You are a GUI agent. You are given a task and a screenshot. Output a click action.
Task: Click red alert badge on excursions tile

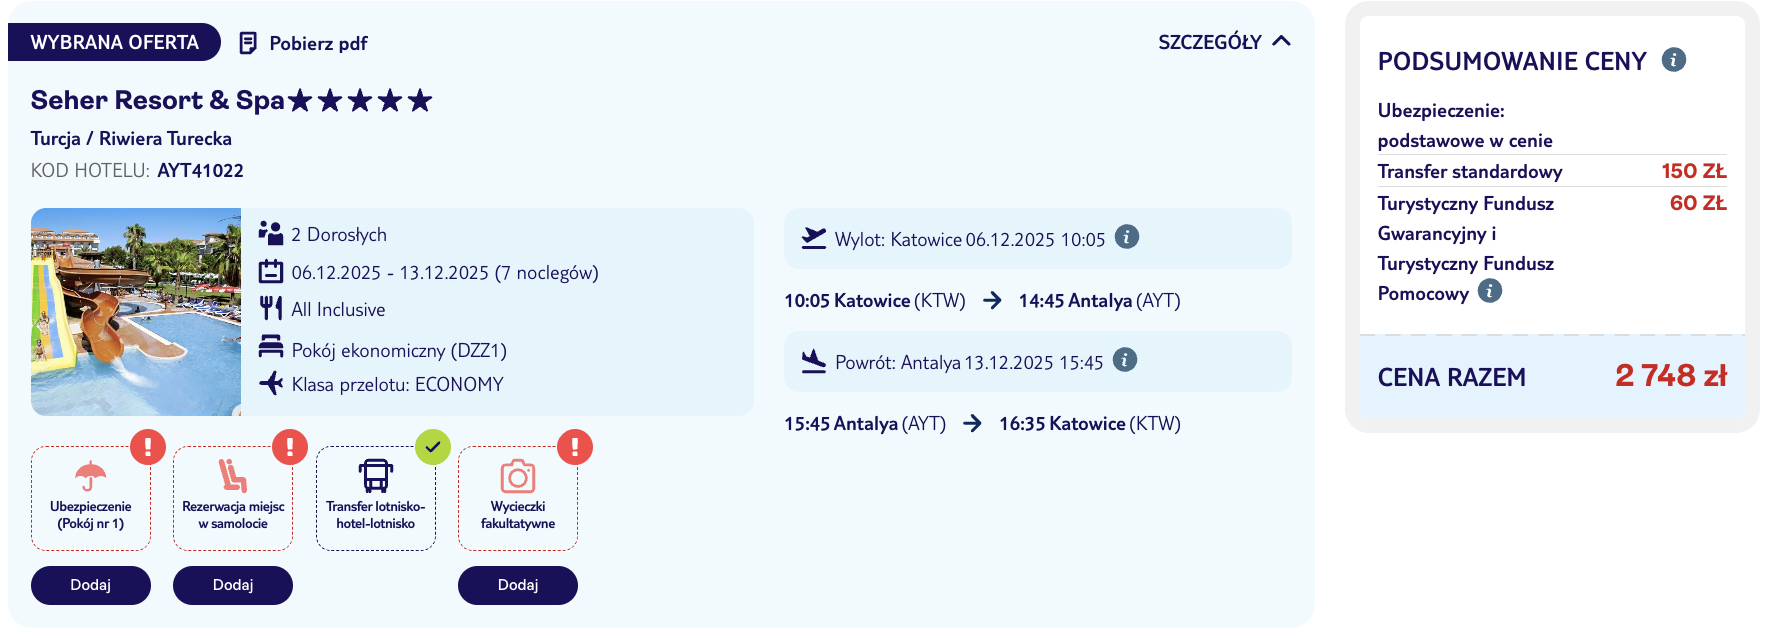(x=575, y=447)
